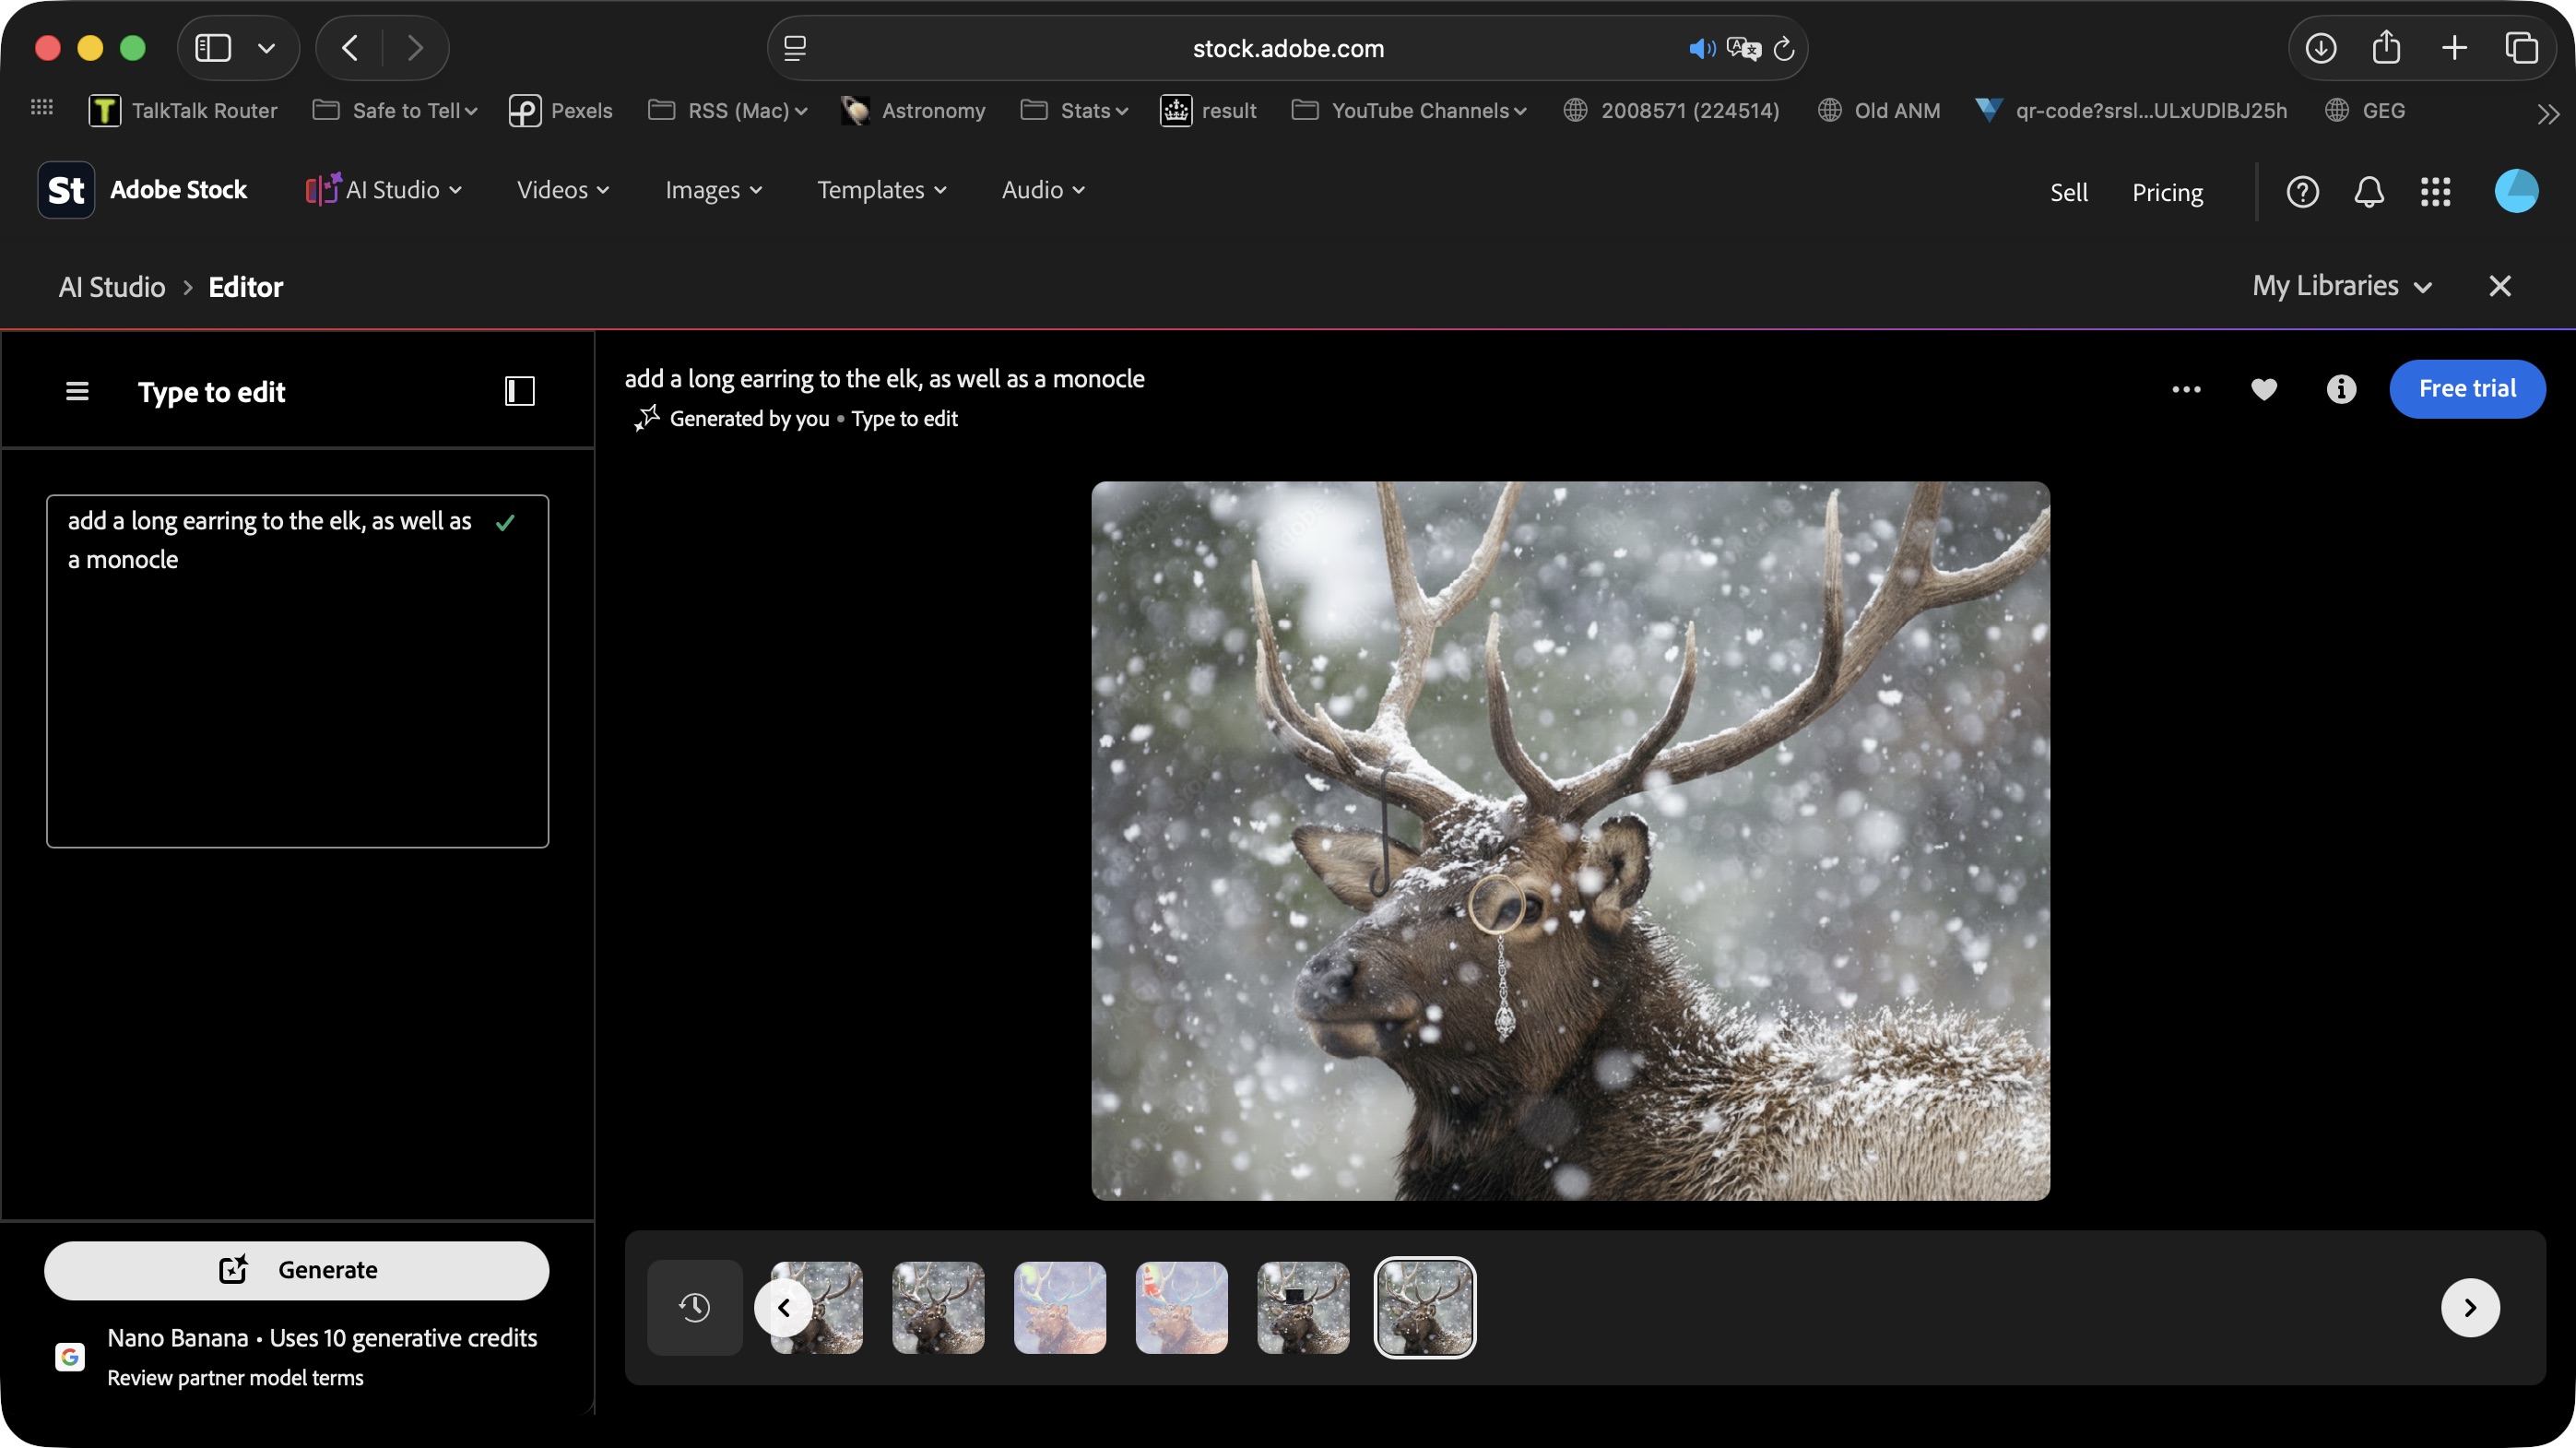
Task: Open the Old ANM bookmark
Action: coord(1879,111)
